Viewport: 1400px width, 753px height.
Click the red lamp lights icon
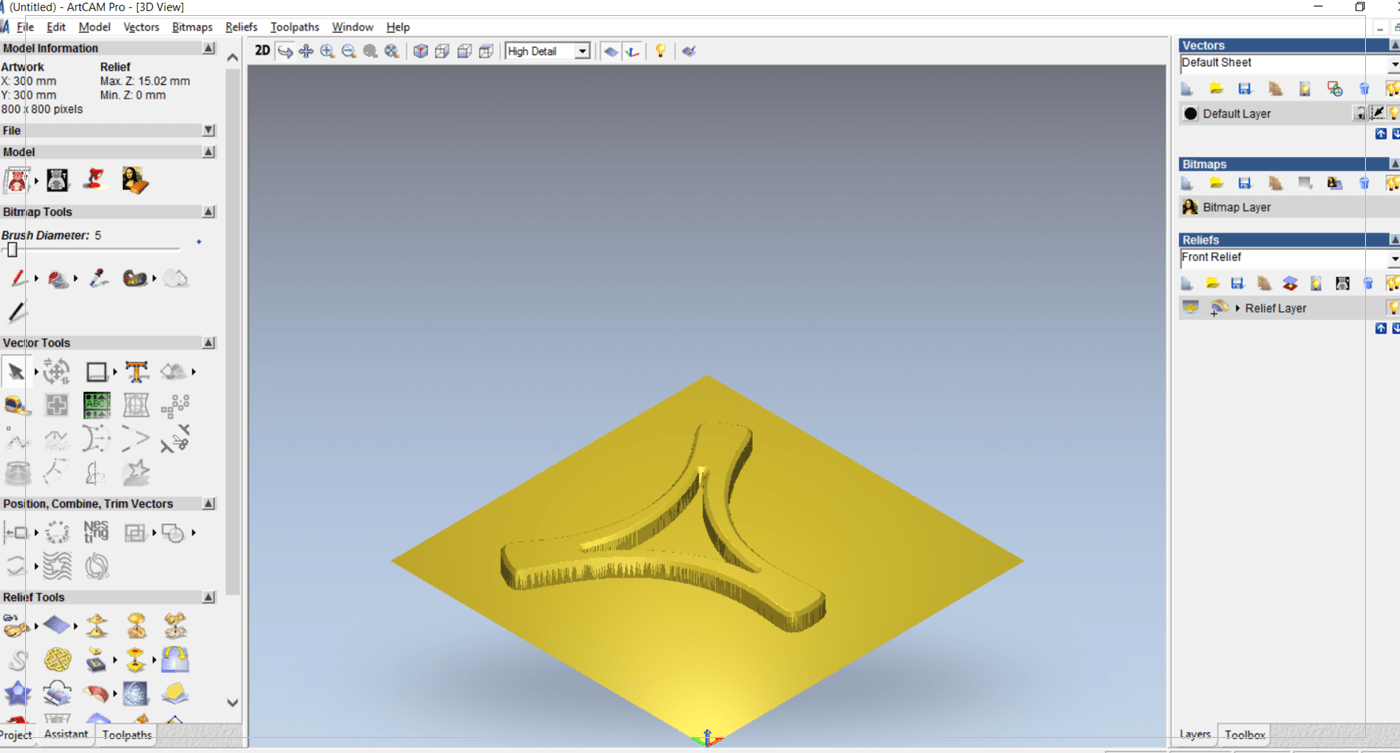[x=95, y=180]
